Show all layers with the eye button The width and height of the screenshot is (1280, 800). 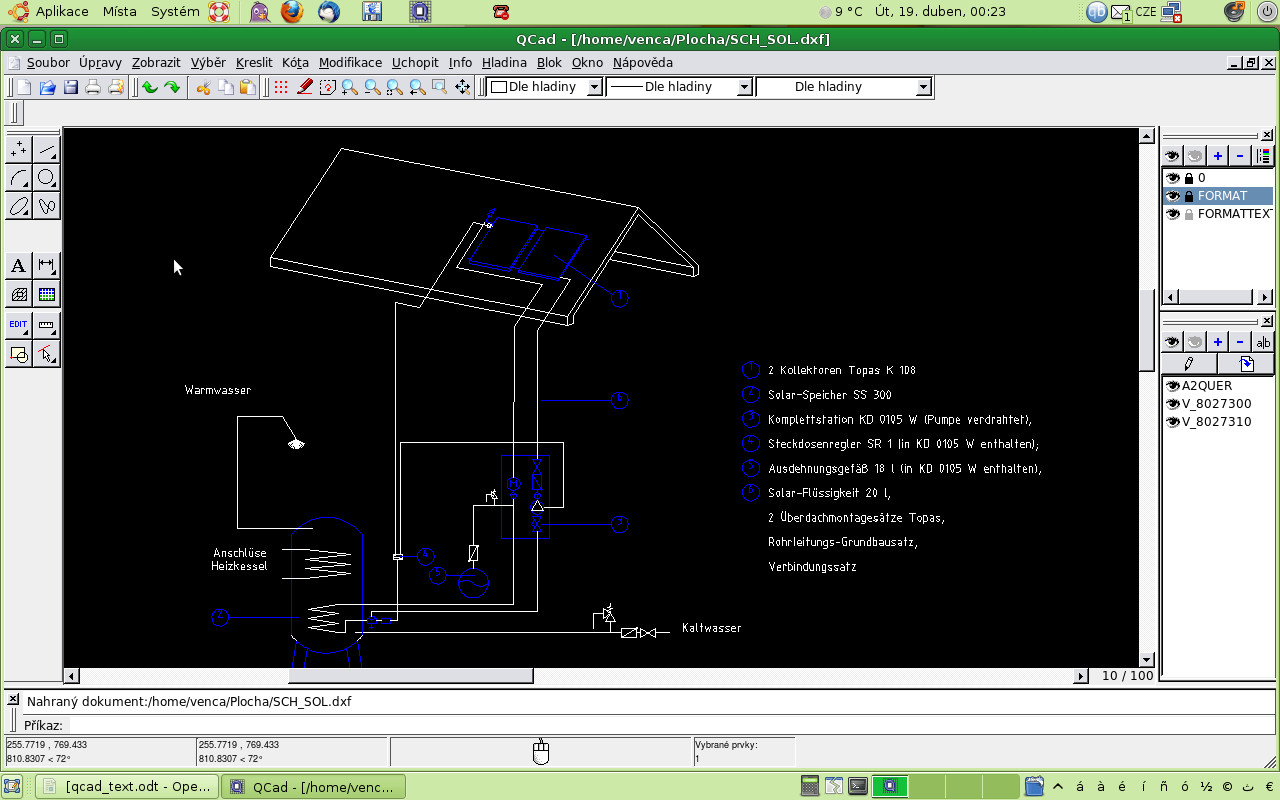(x=1172, y=156)
